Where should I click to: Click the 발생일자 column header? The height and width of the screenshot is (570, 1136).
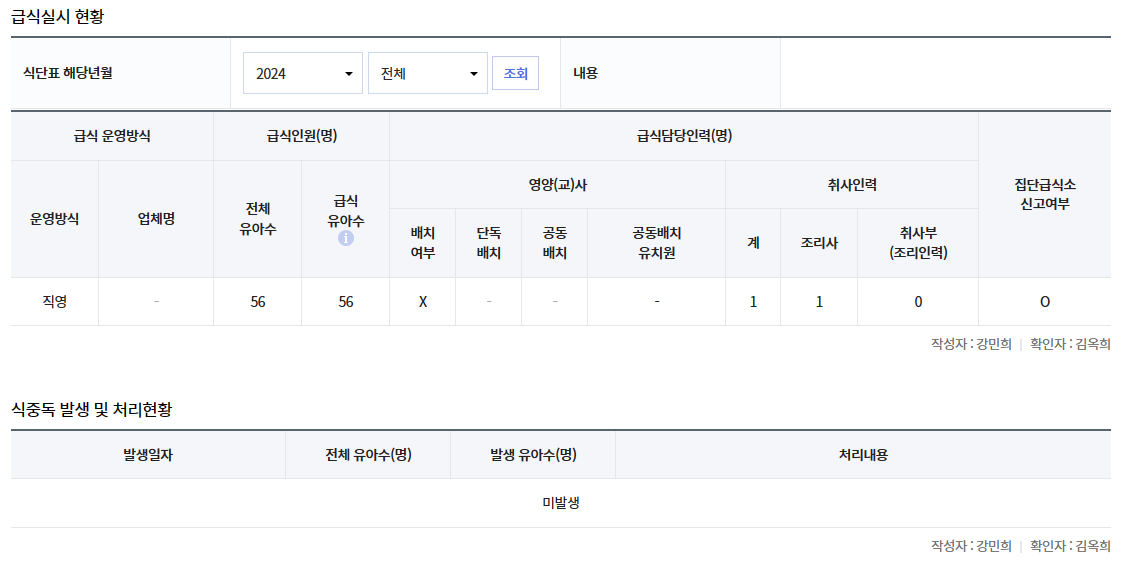click(x=148, y=455)
